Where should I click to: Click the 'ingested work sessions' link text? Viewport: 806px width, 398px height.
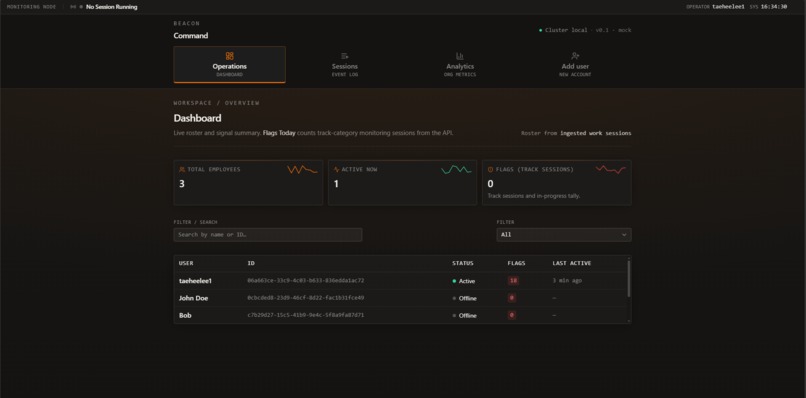[x=596, y=133]
